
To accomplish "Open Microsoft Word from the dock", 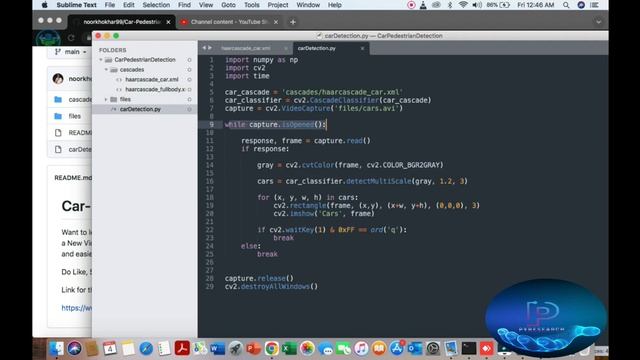I will click(217, 348).
